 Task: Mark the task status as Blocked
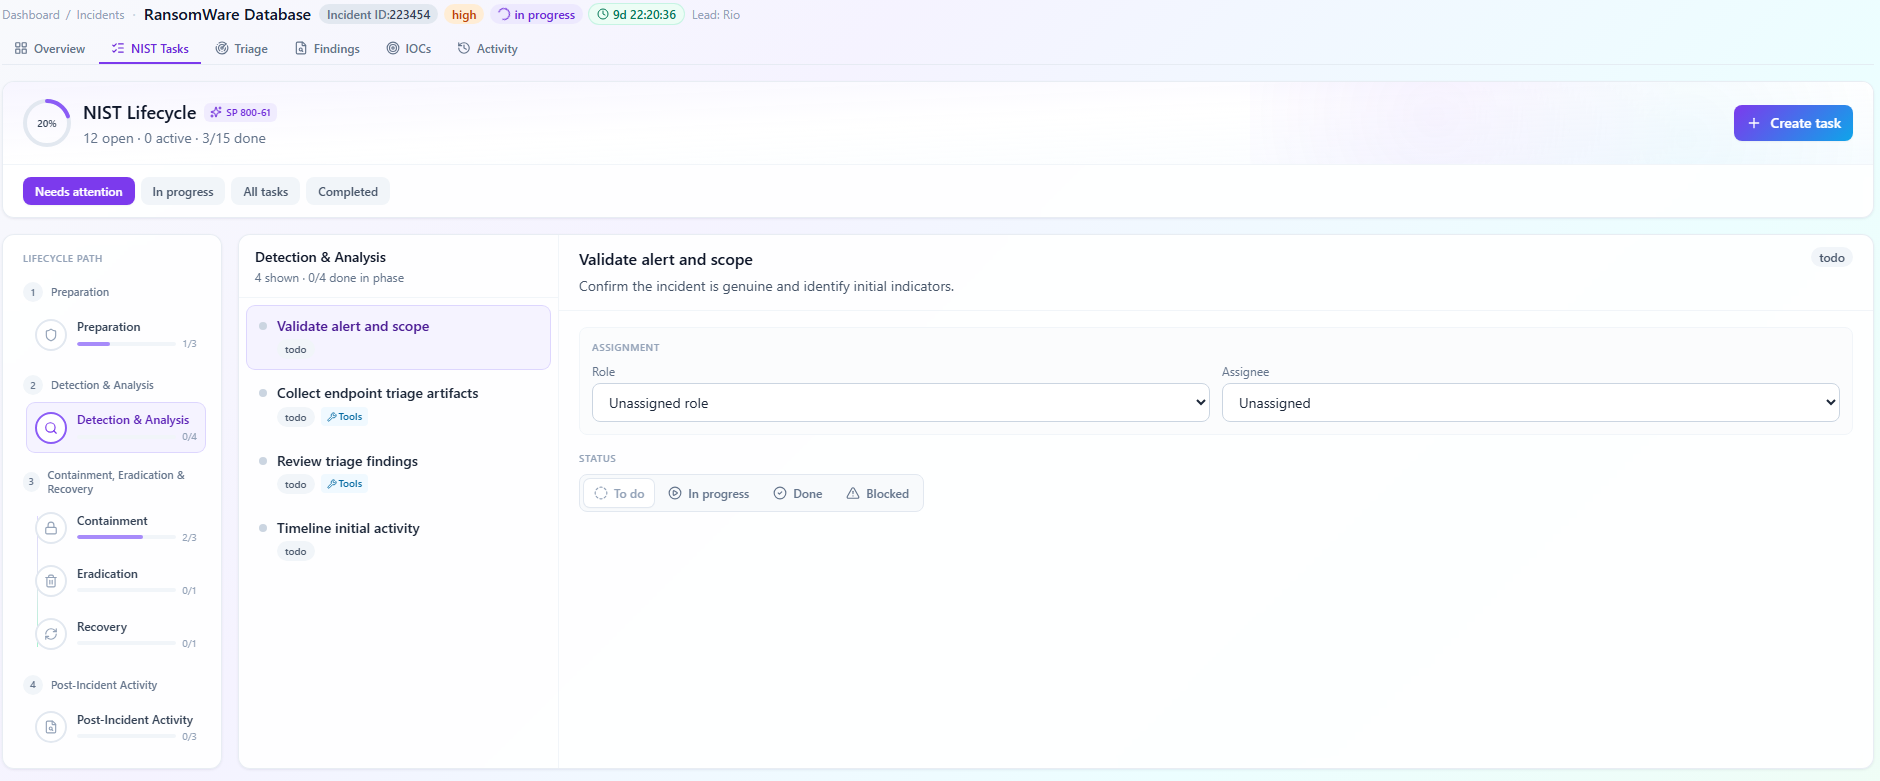pos(878,493)
